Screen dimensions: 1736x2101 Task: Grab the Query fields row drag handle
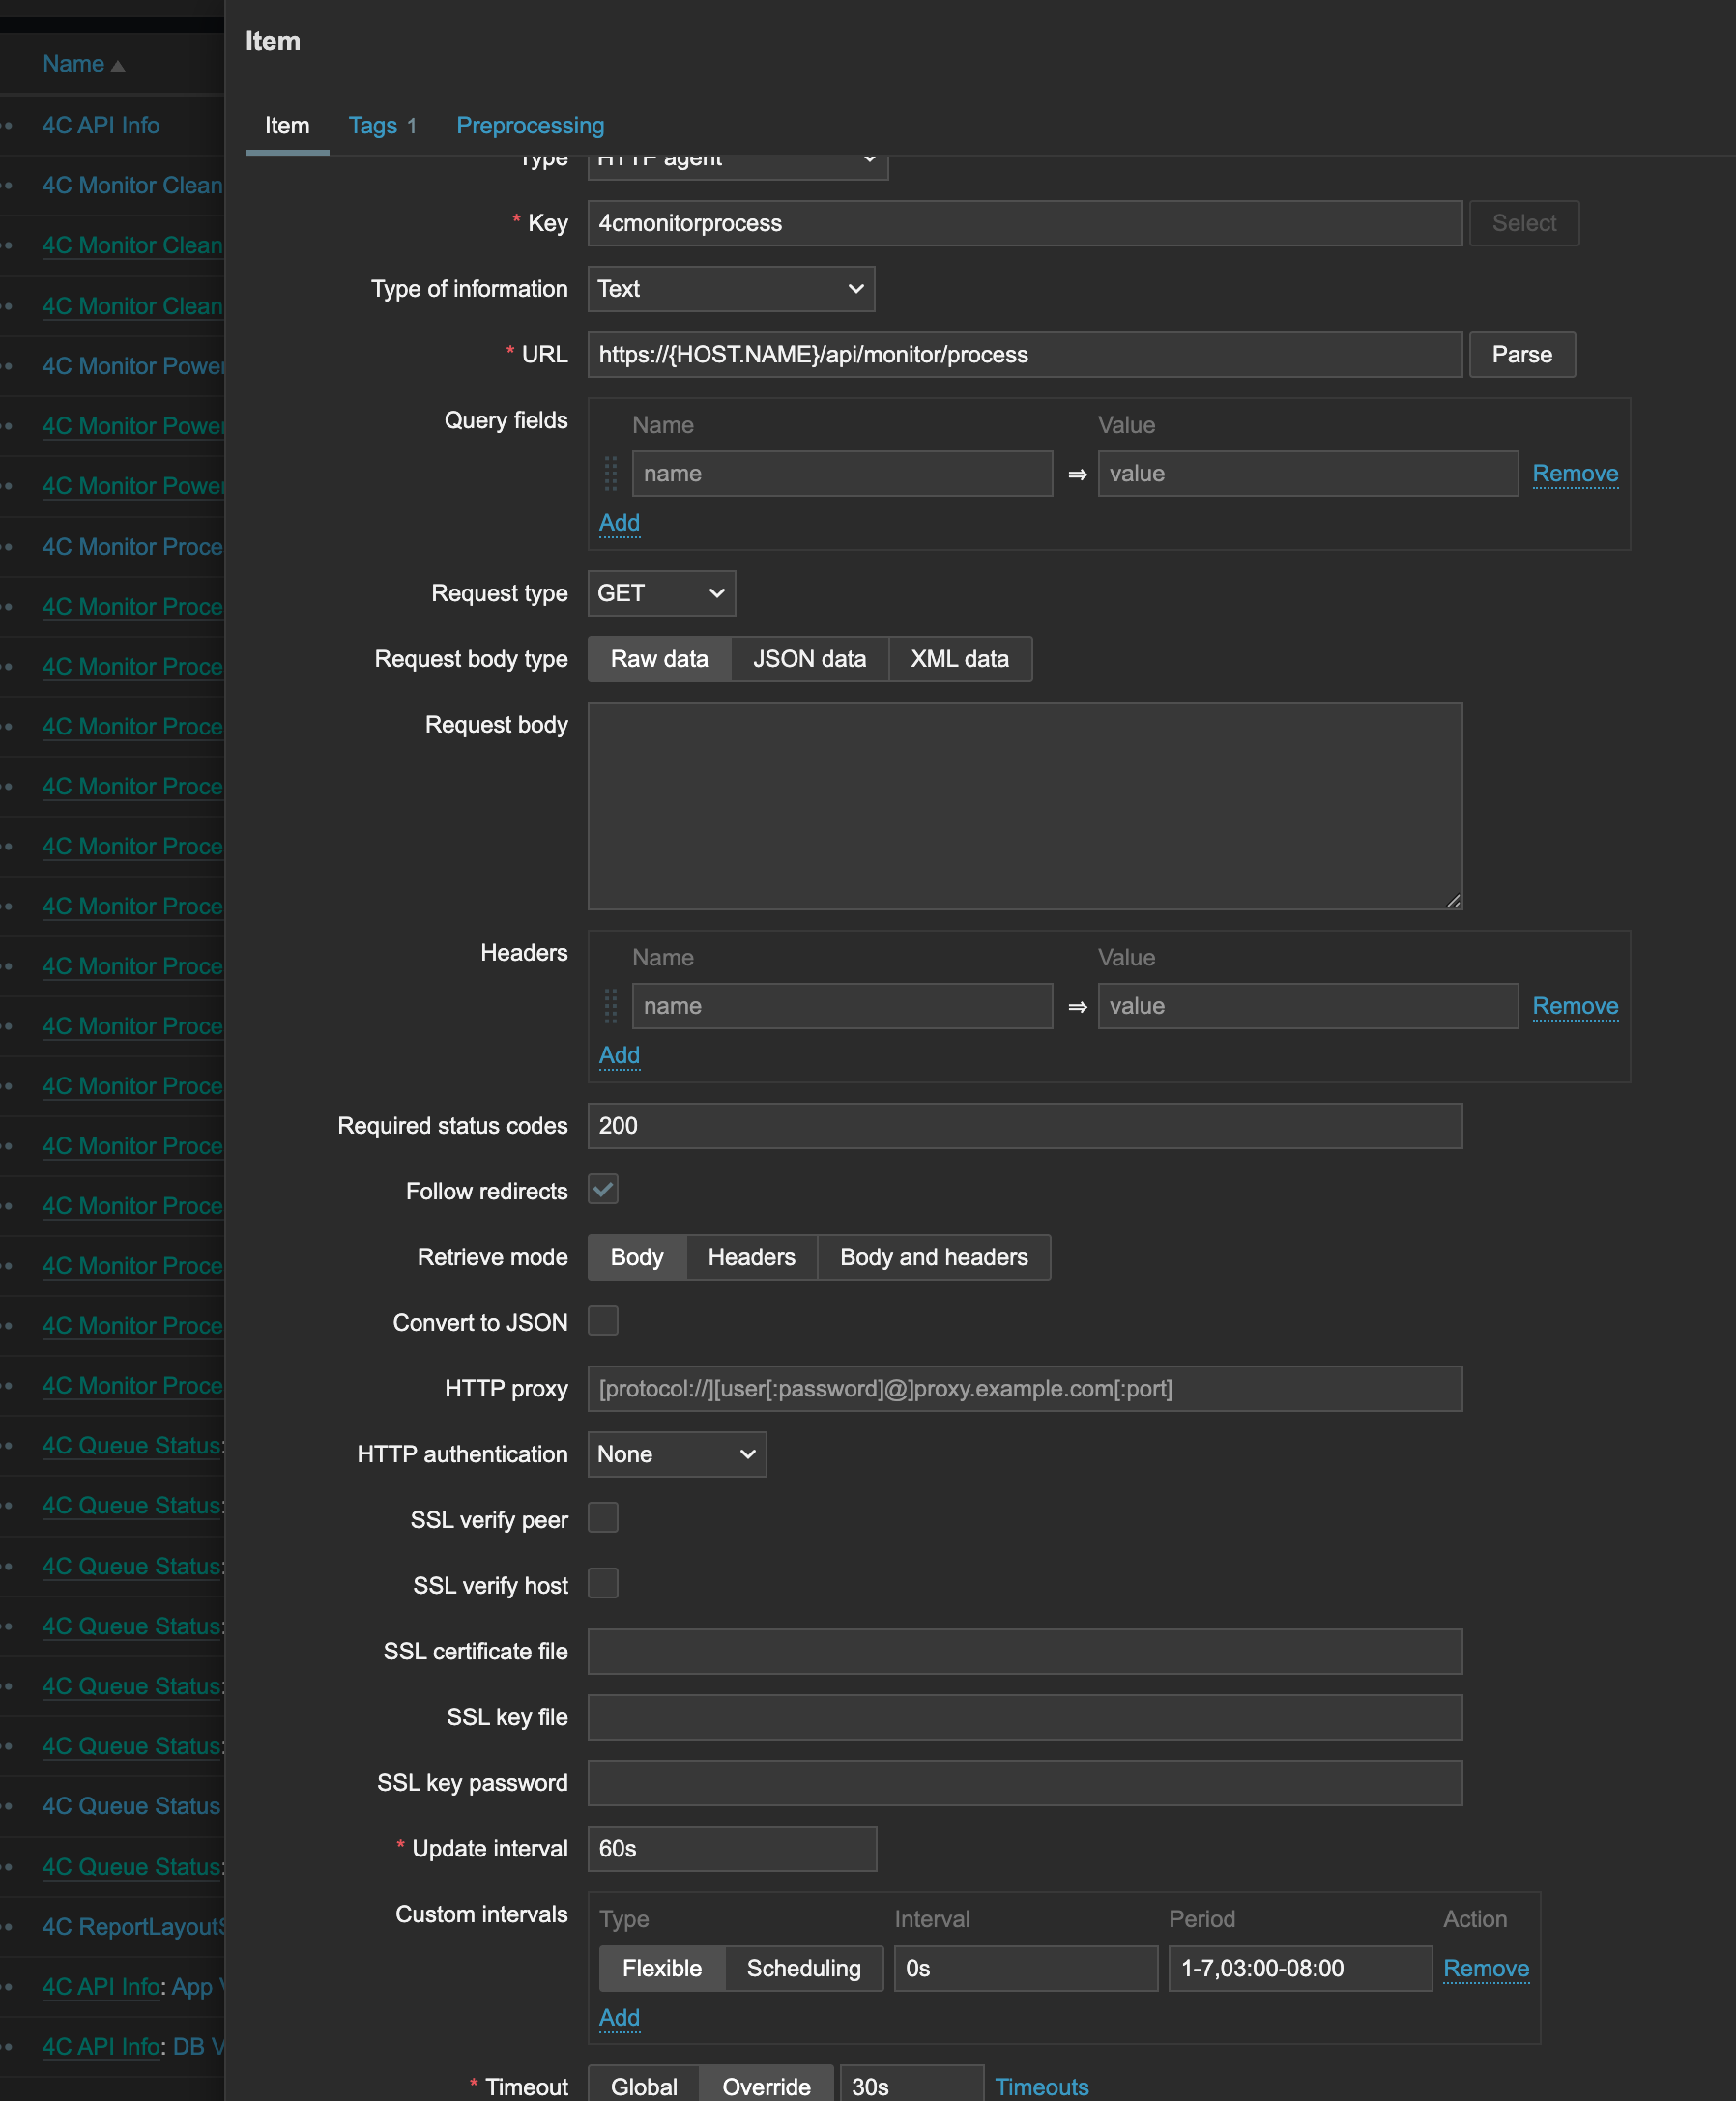coord(610,474)
